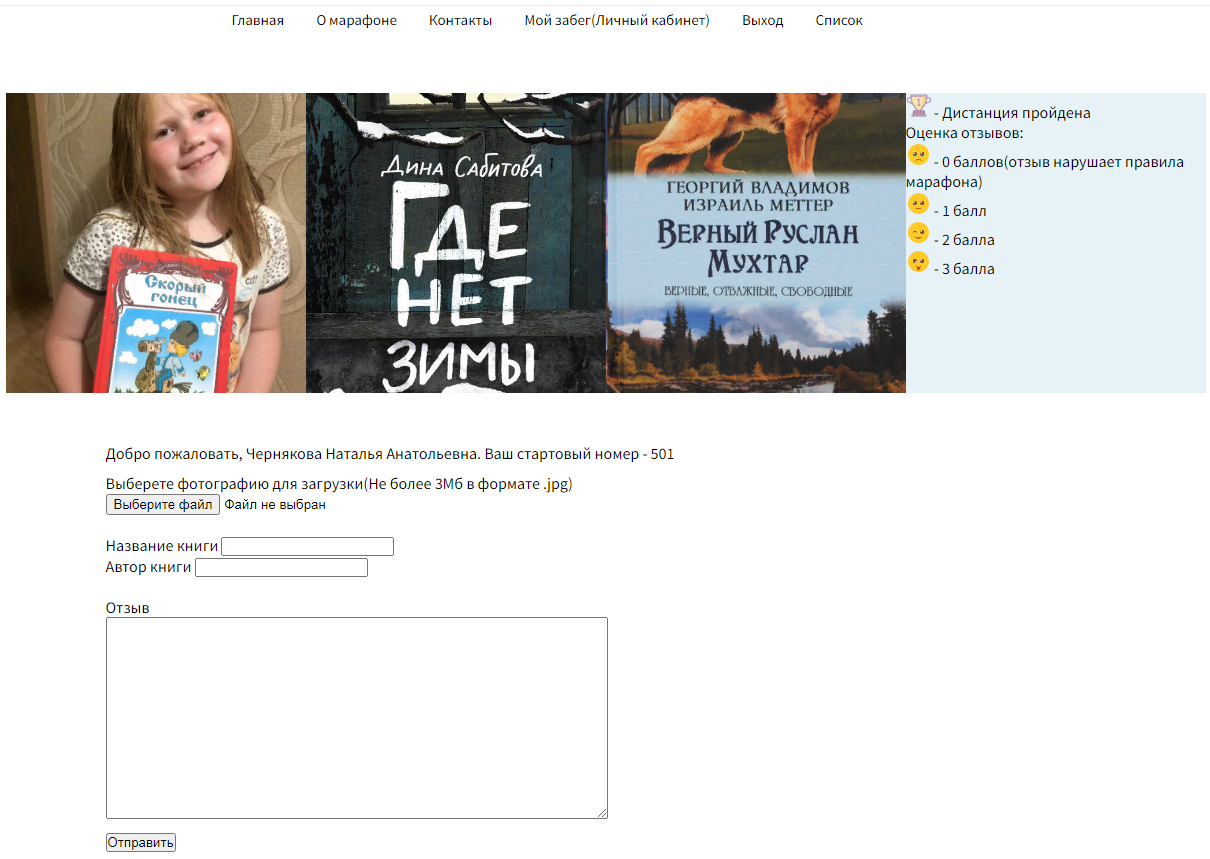Screen dimensions: 1210x859
Task: Click the Выберете фотографию для загрузки instruction text
Action: pos(339,485)
